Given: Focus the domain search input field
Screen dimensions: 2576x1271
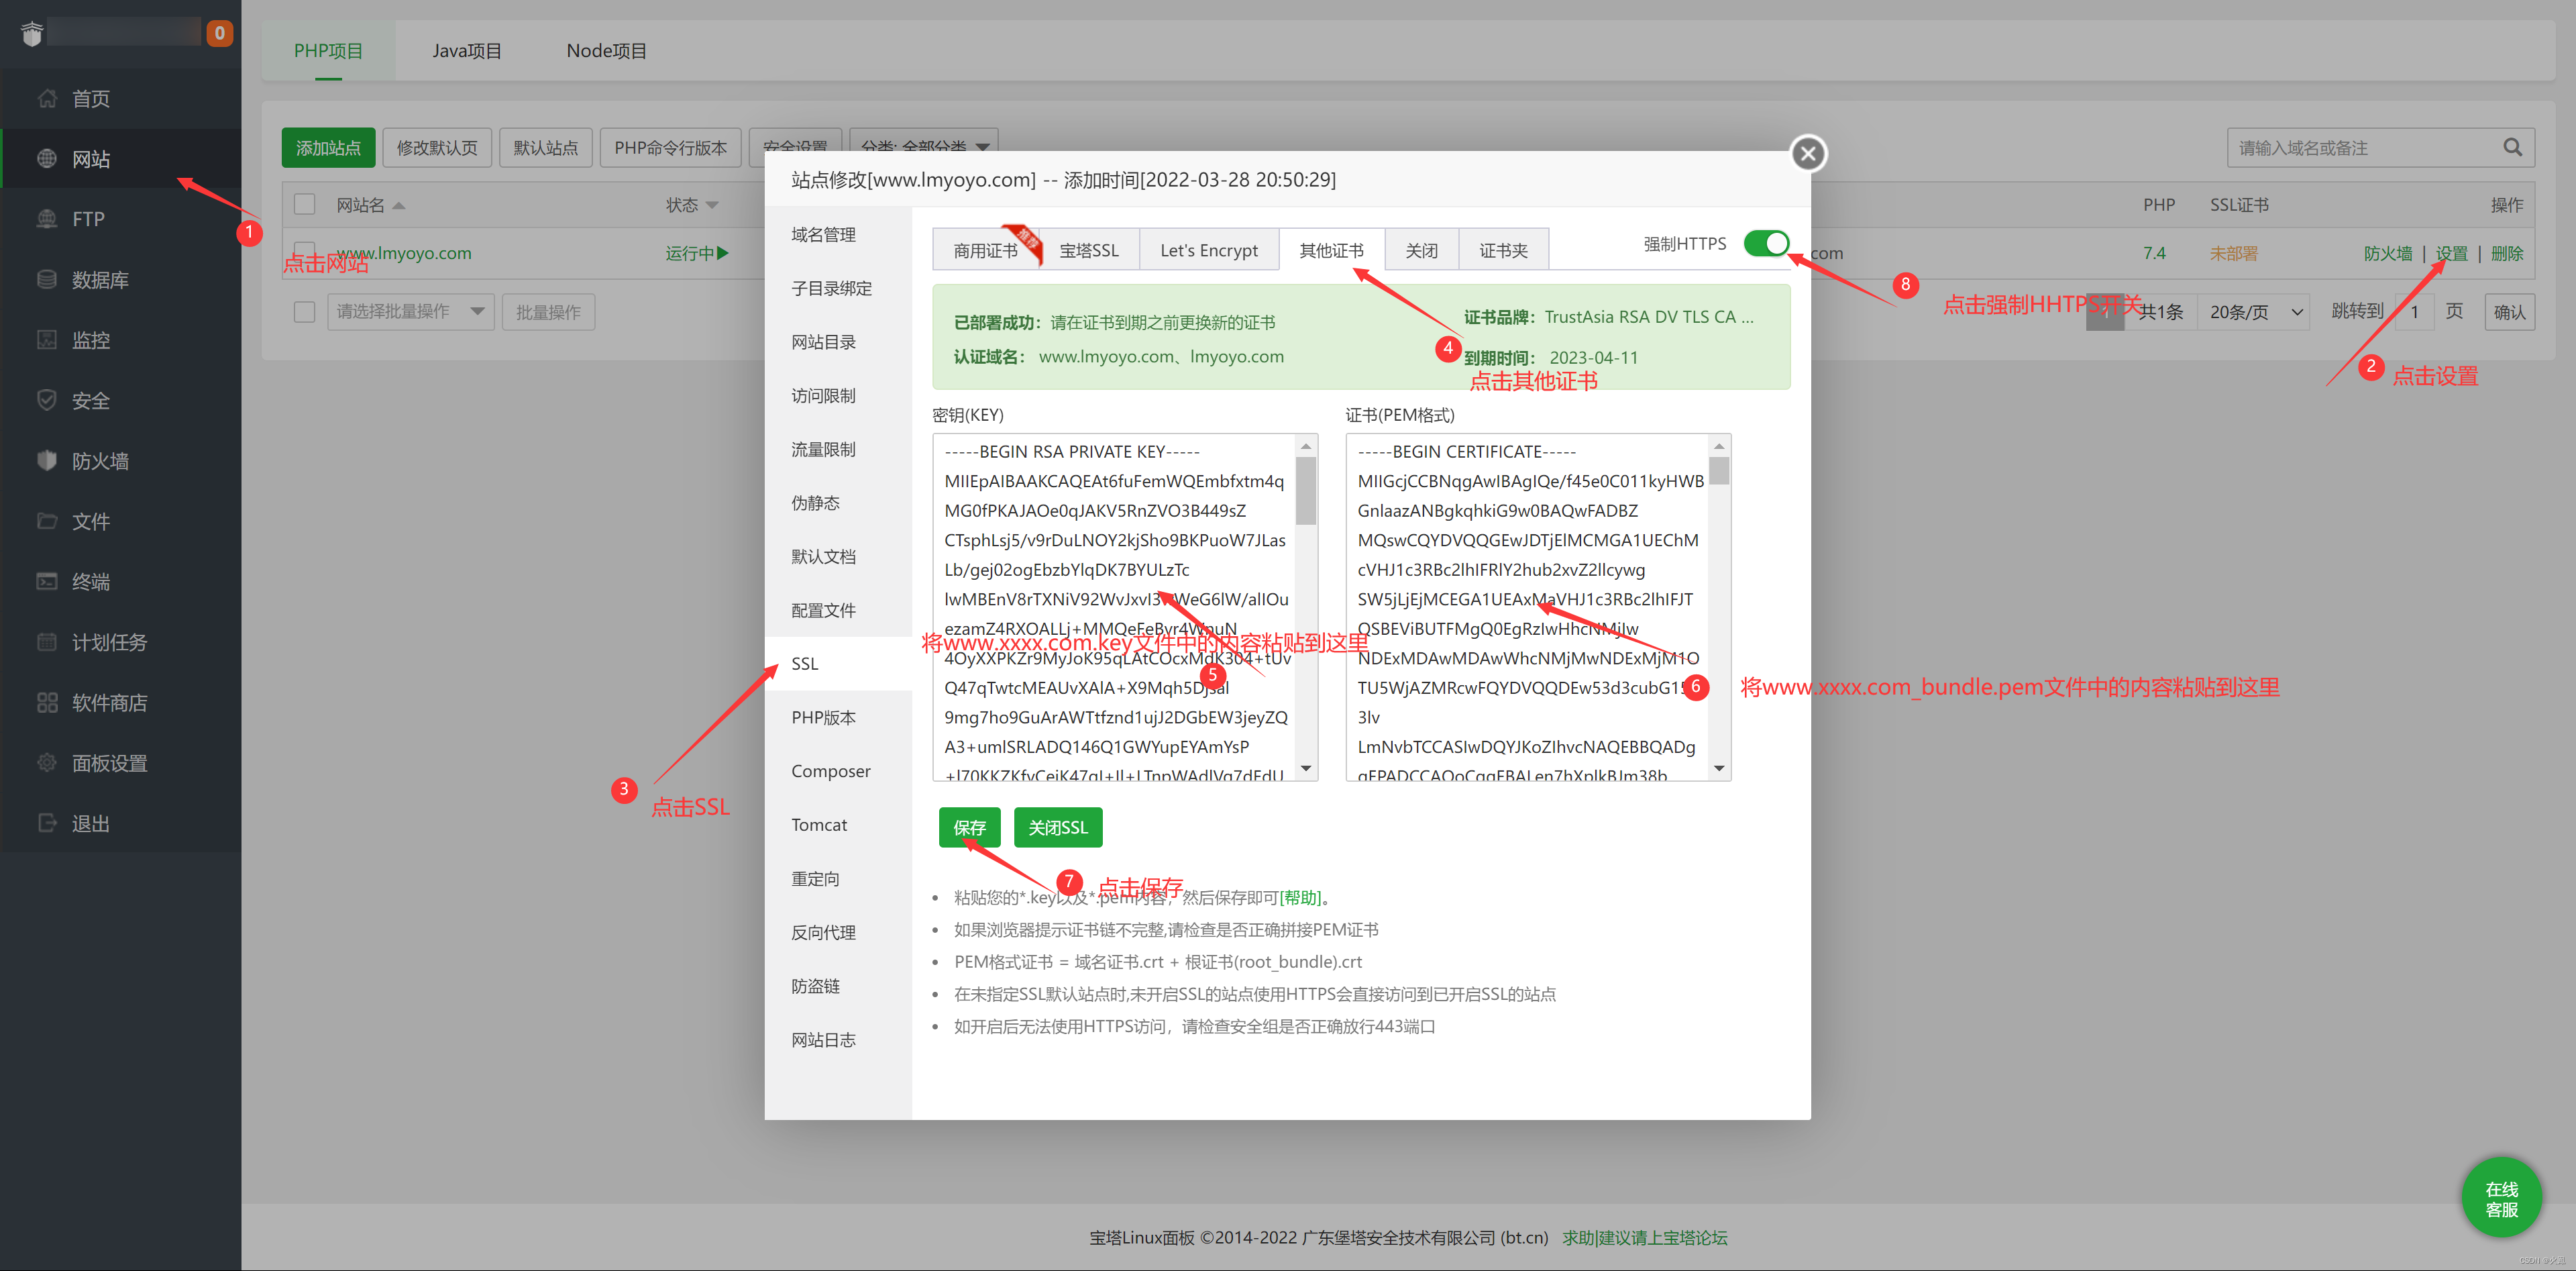Looking at the screenshot, I should [x=2364, y=147].
